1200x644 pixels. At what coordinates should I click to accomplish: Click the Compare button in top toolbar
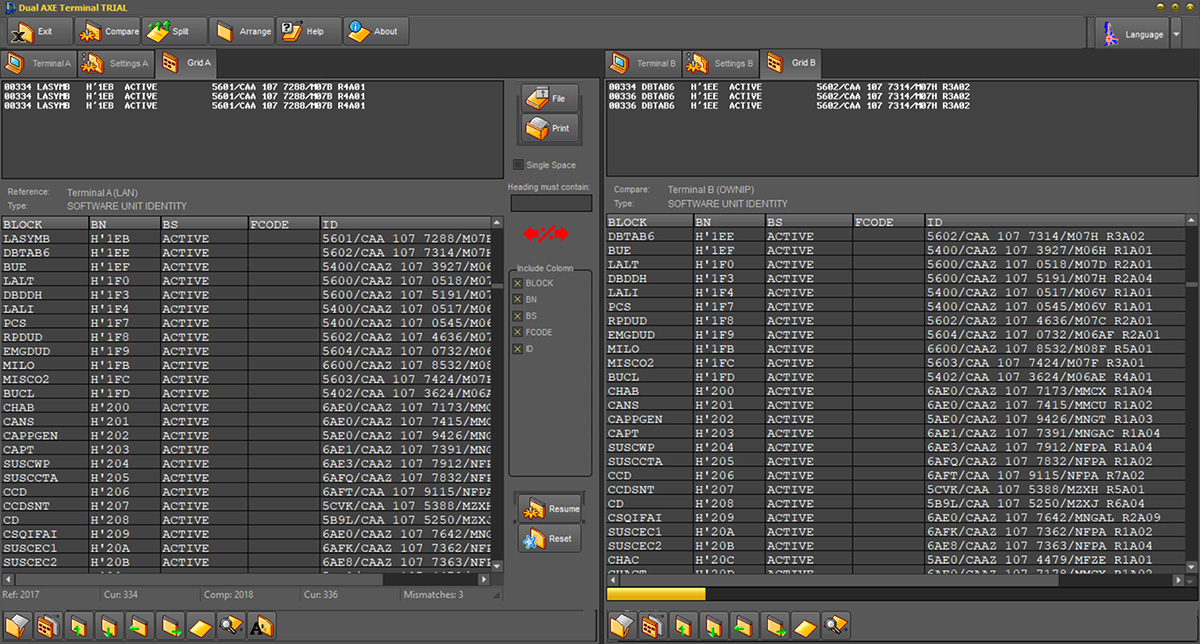coord(107,32)
